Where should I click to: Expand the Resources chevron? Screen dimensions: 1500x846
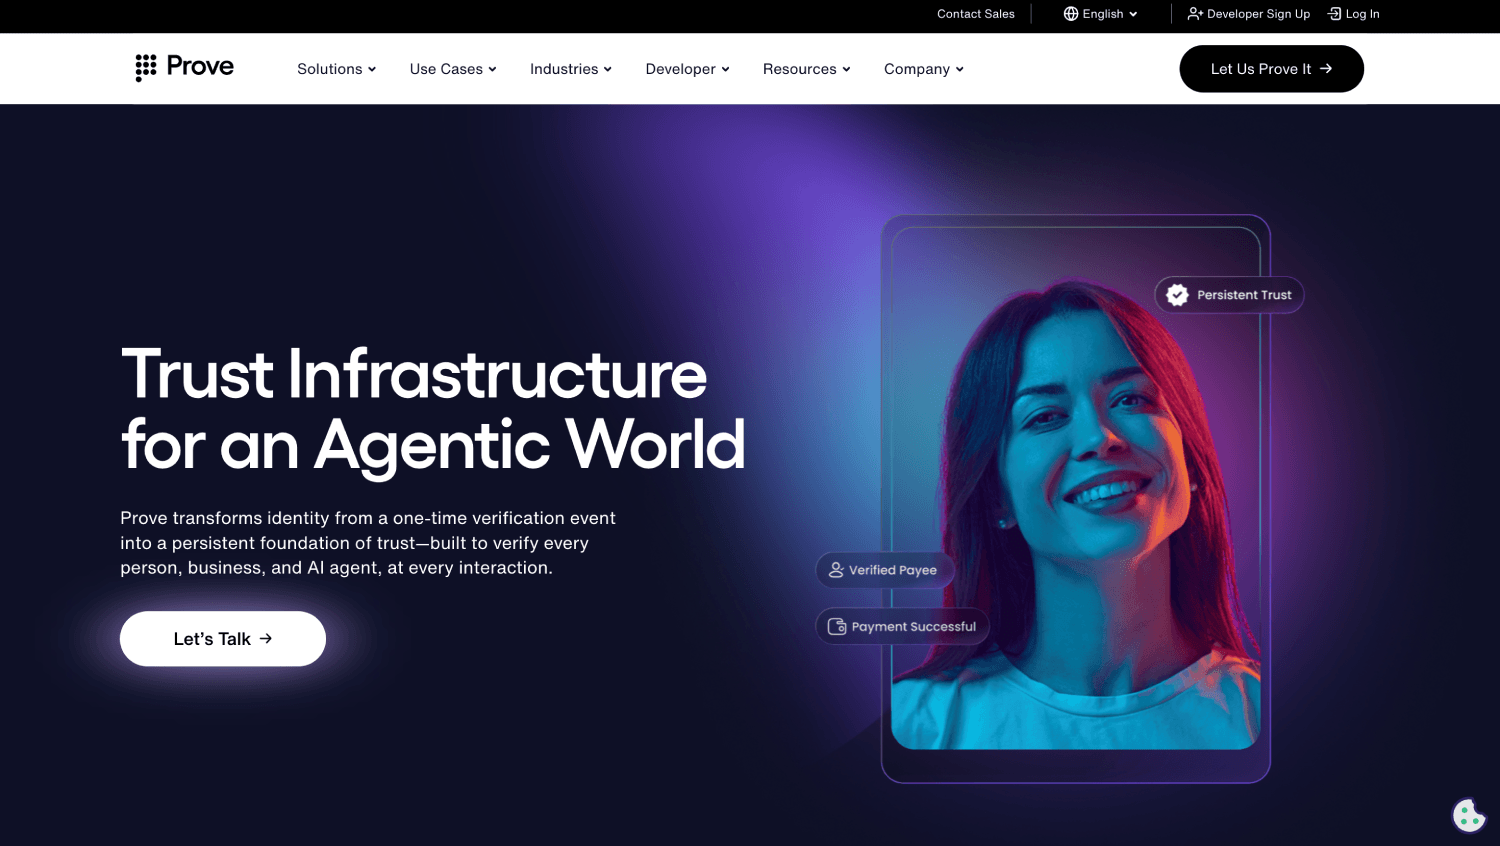(x=846, y=69)
